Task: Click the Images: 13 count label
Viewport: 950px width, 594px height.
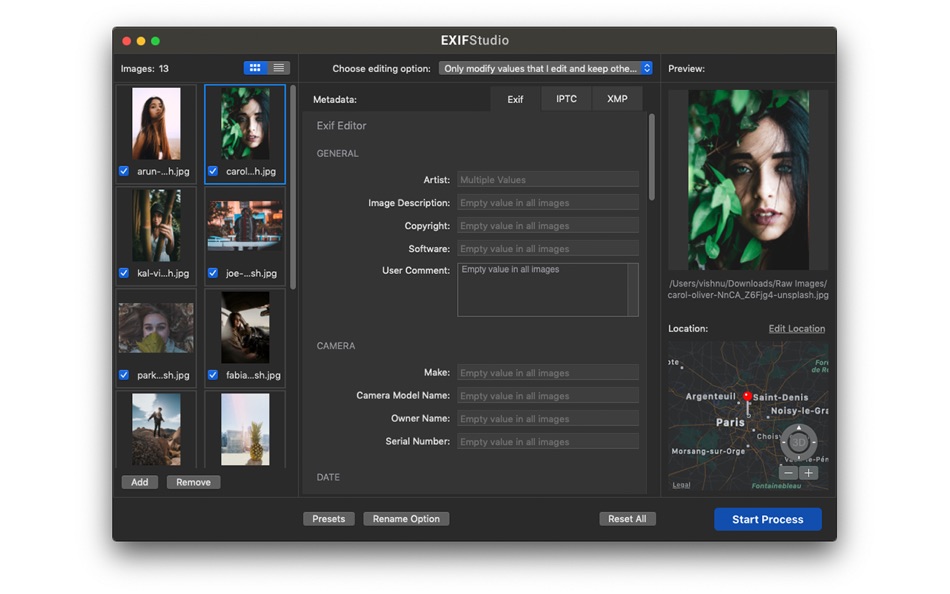Action: (x=145, y=68)
